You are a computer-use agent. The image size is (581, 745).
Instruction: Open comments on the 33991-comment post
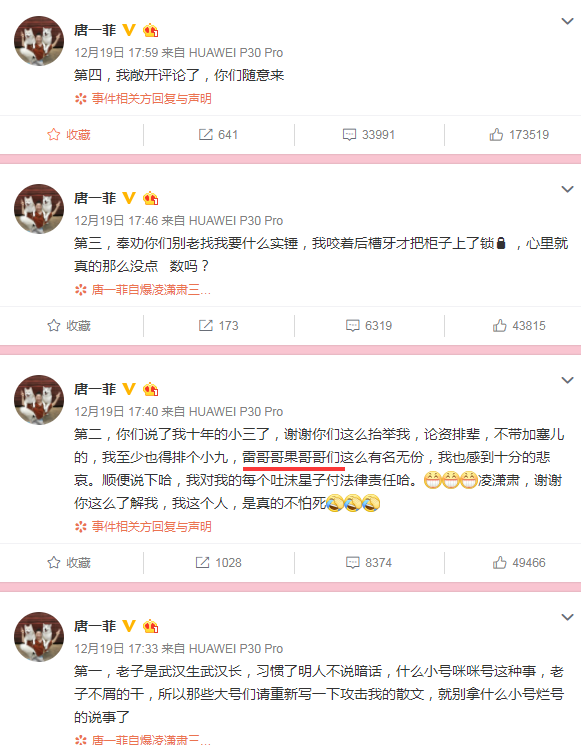tap(369, 135)
